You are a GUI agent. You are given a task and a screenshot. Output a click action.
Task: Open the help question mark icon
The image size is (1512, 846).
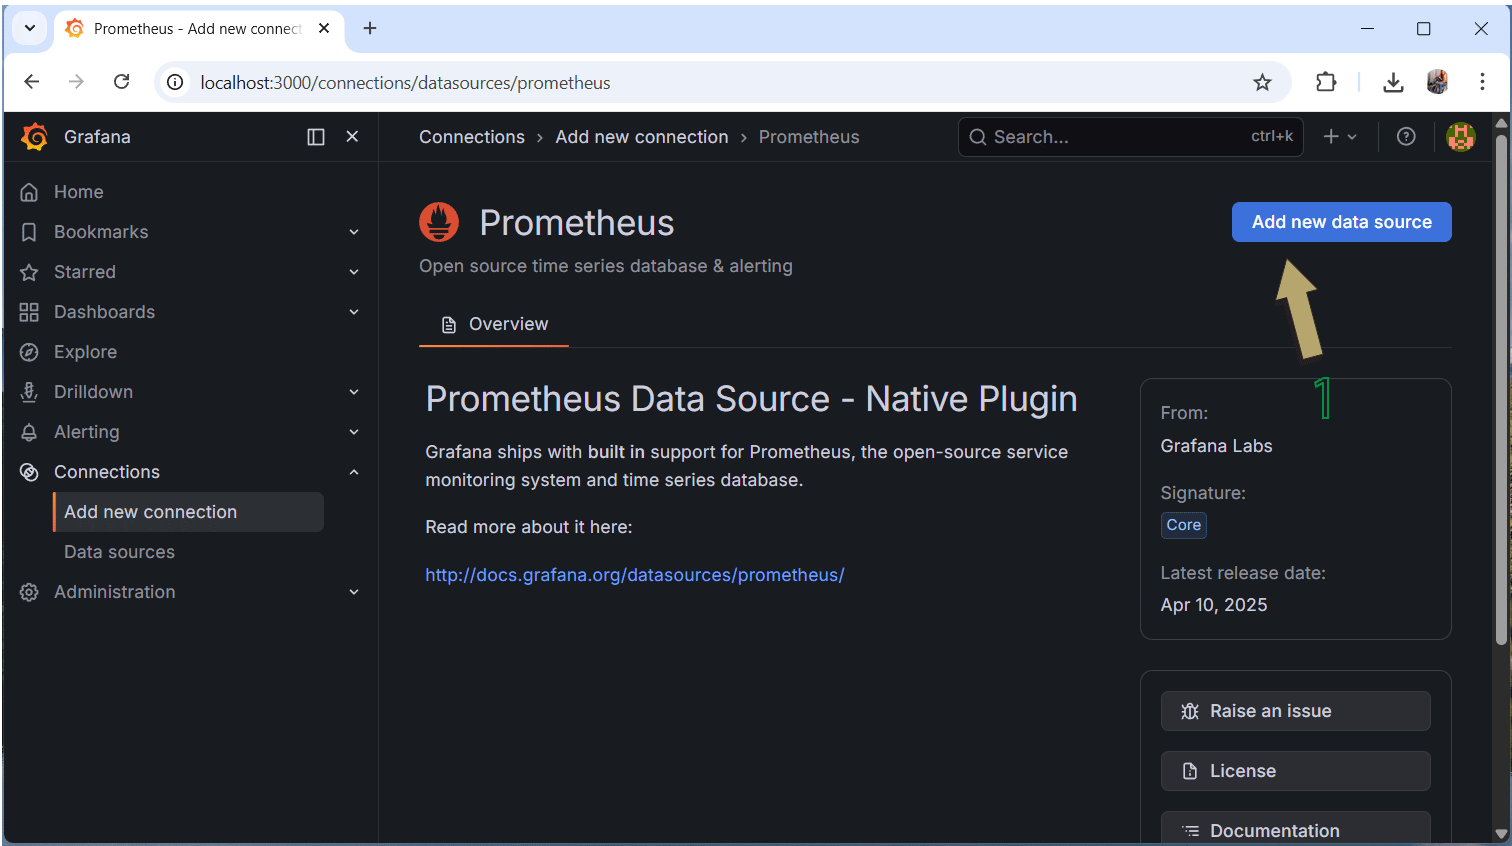coord(1406,136)
